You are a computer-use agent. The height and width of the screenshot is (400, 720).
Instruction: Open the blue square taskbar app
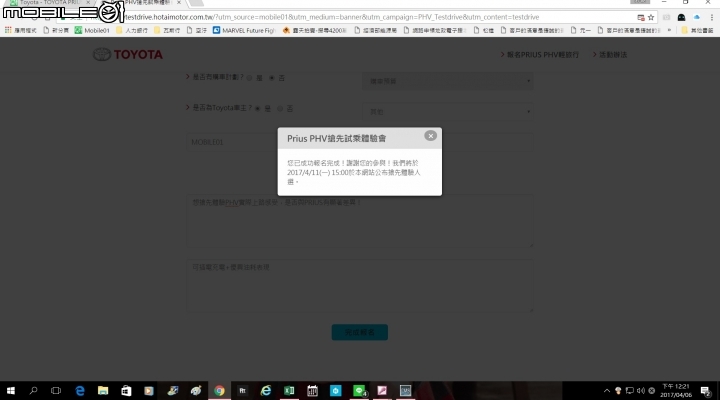coord(336,391)
